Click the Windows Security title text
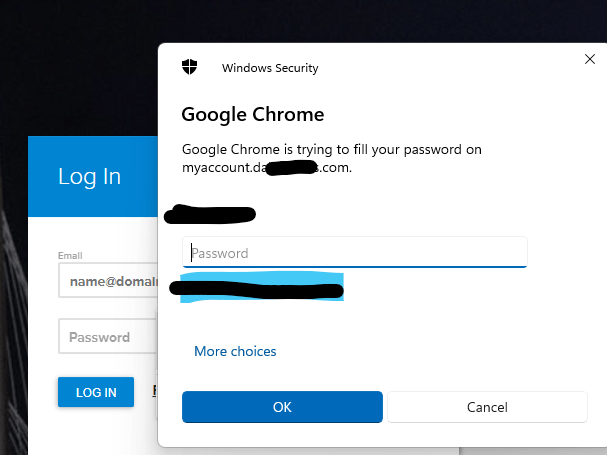Image resolution: width=607 pixels, height=455 pixels. tap(270, 68)
